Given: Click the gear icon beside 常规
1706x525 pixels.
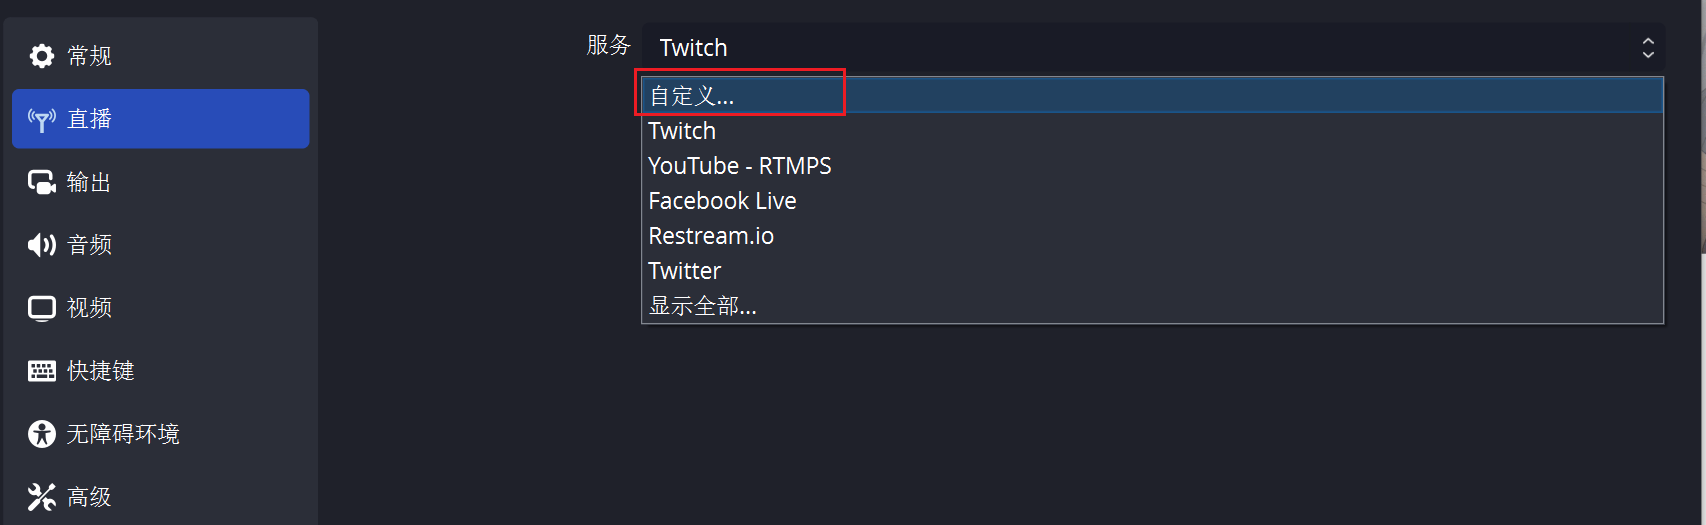Looking at the screenshot, I should coord(41,56).
